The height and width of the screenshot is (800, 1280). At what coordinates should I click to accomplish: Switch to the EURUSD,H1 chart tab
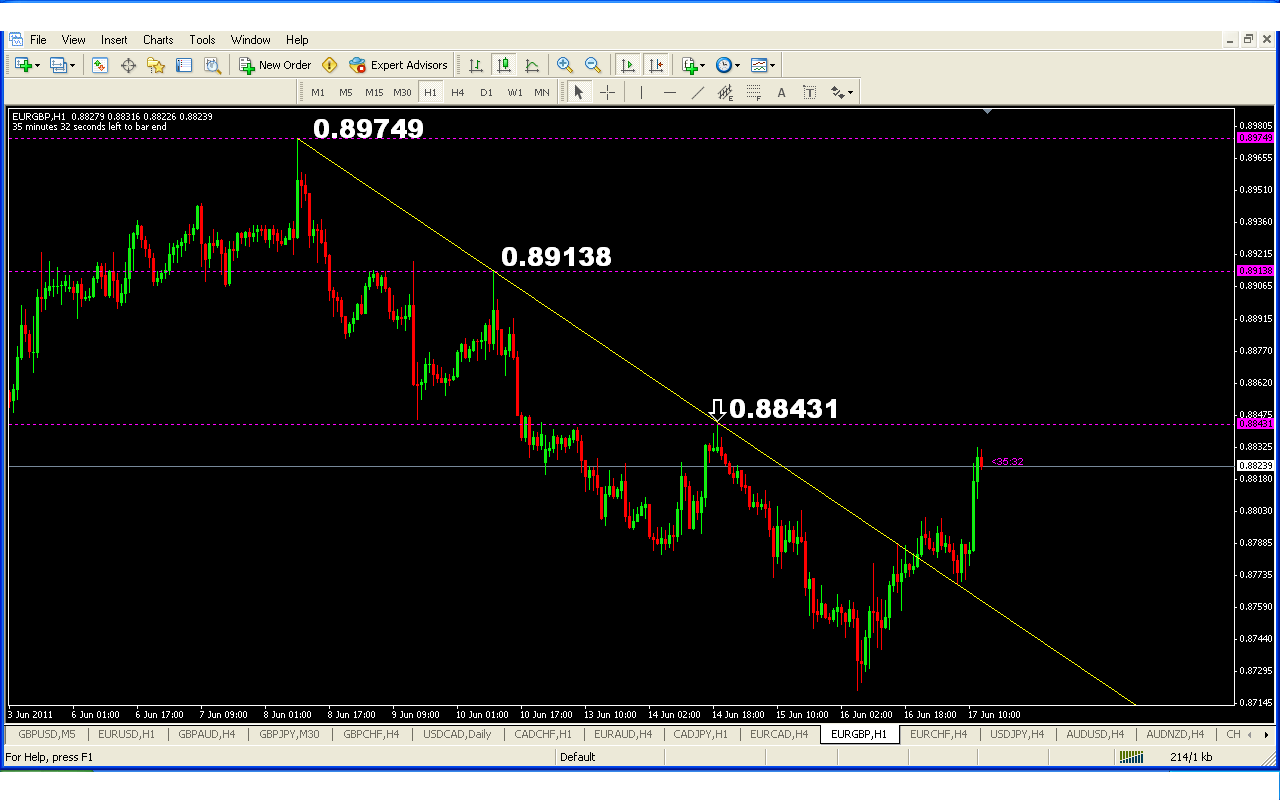(x=126, y=734)
